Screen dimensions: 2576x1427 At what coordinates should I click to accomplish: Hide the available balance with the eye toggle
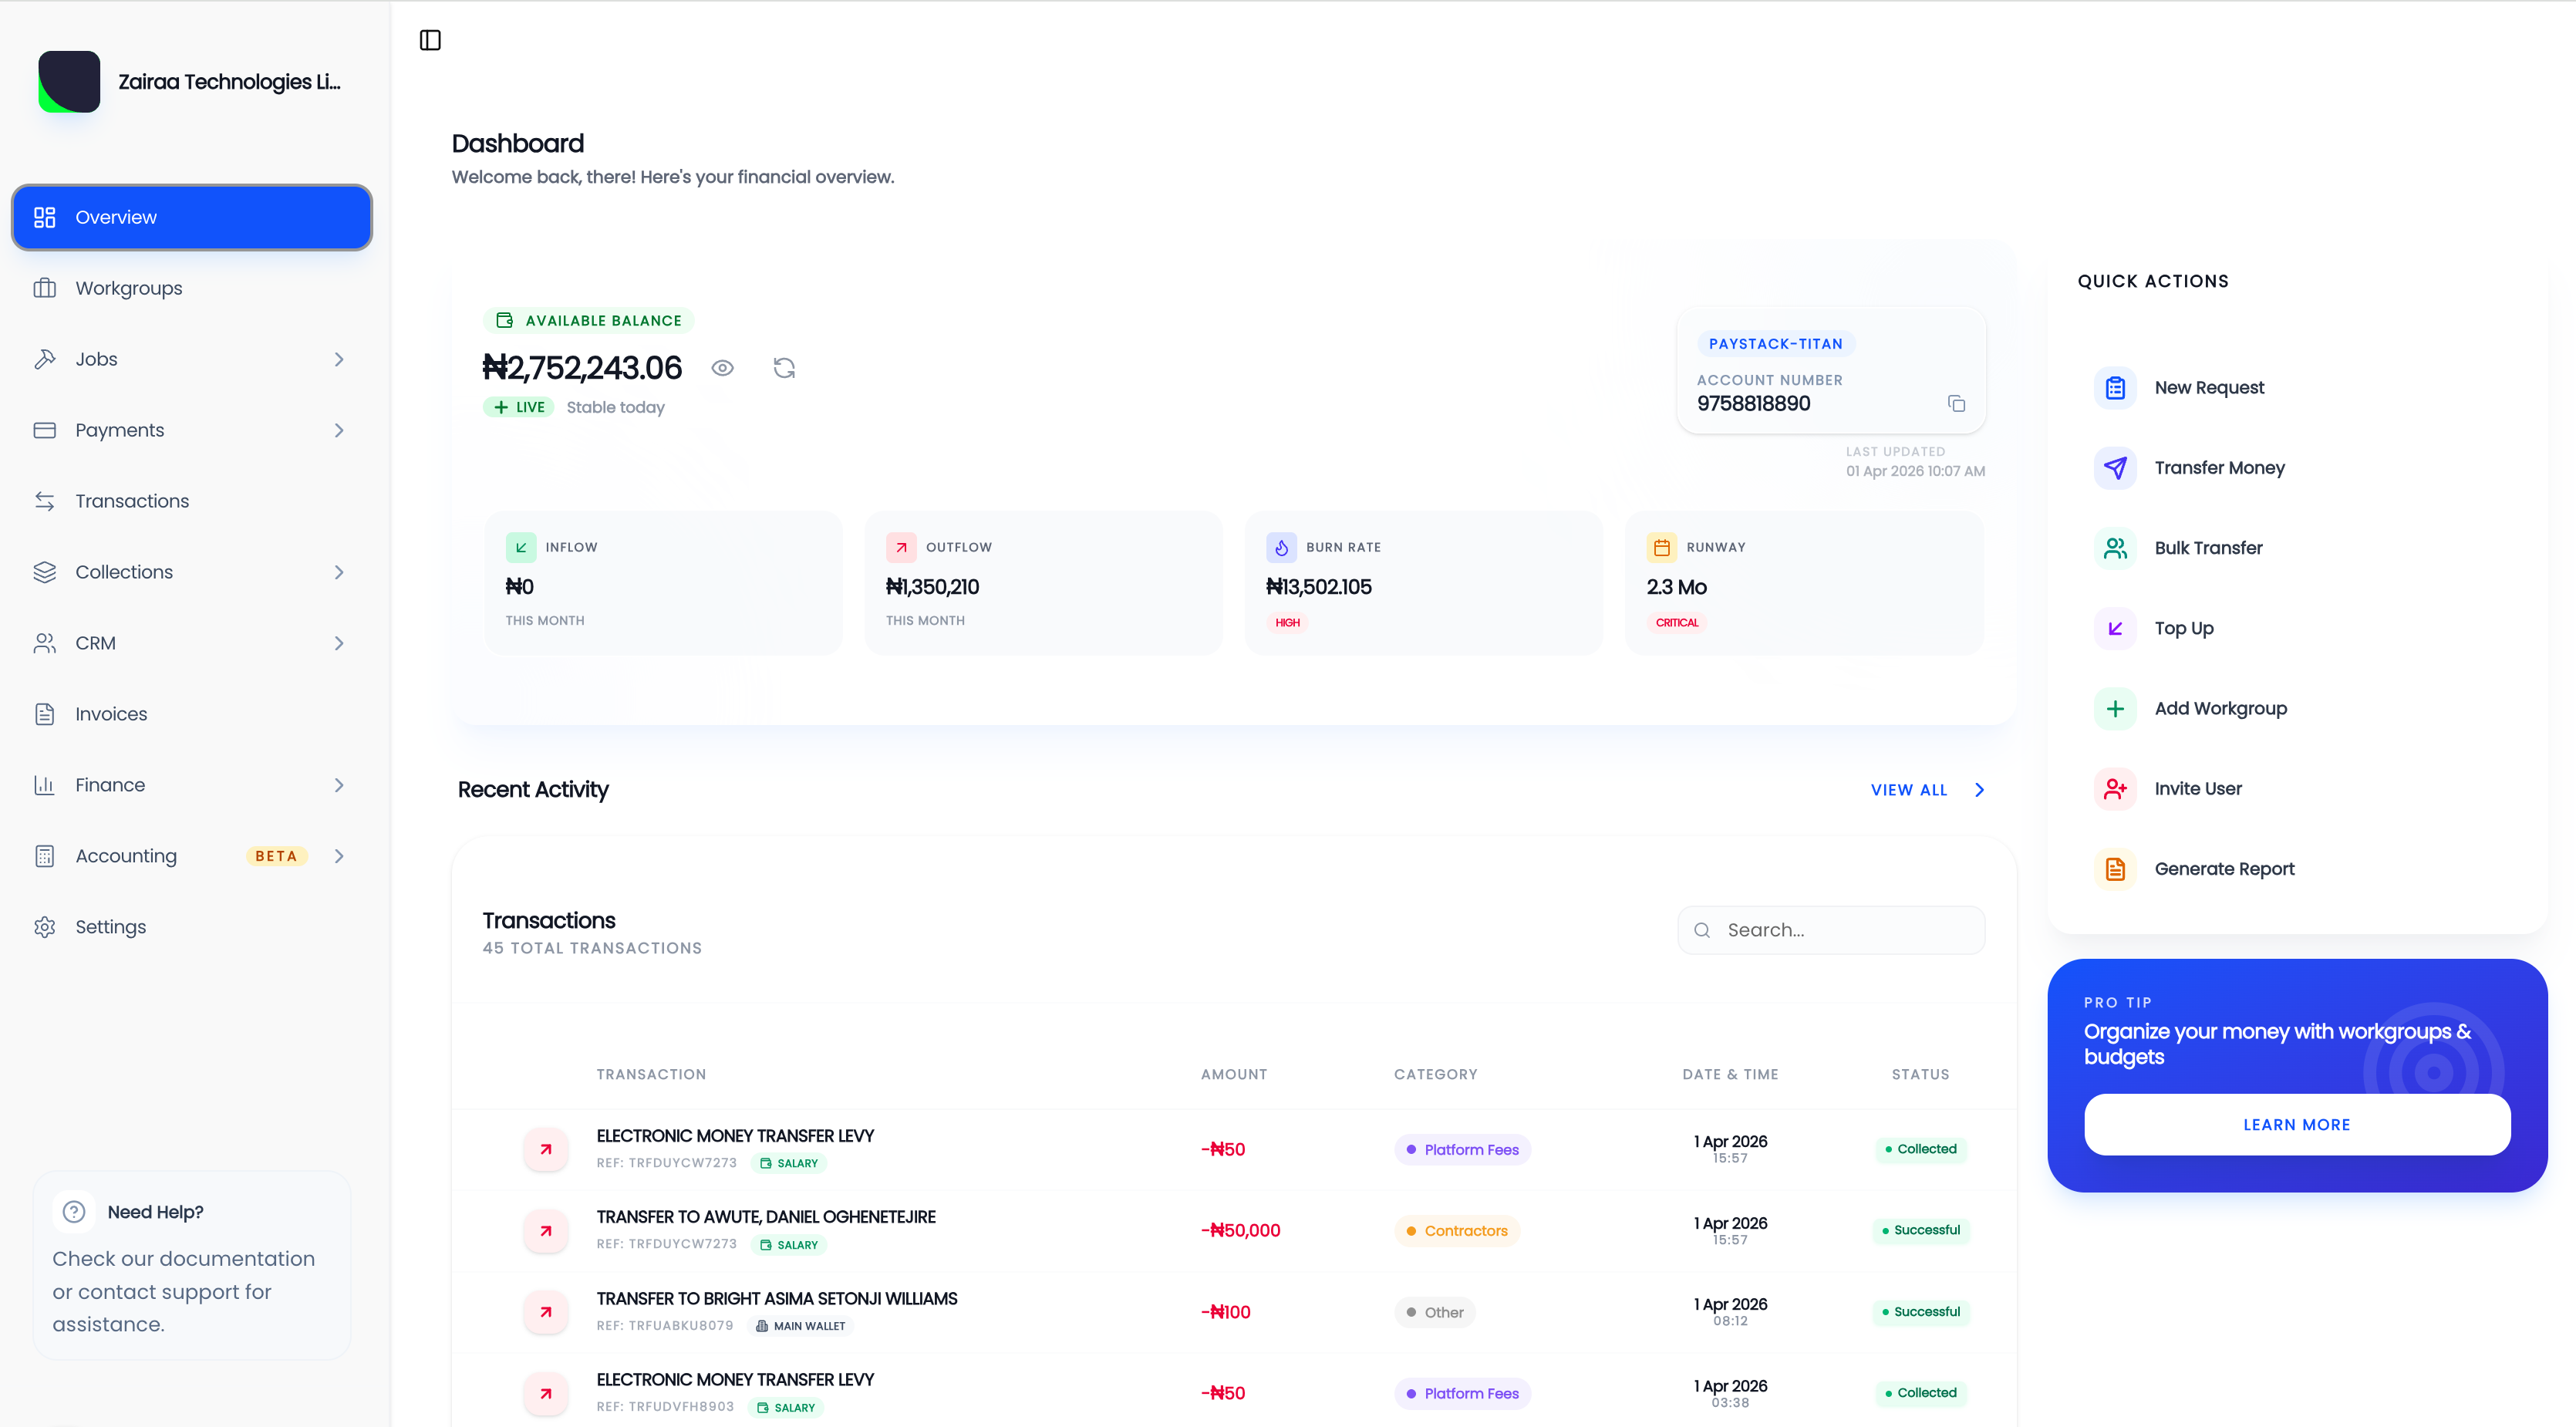click(x=723, y=367)
